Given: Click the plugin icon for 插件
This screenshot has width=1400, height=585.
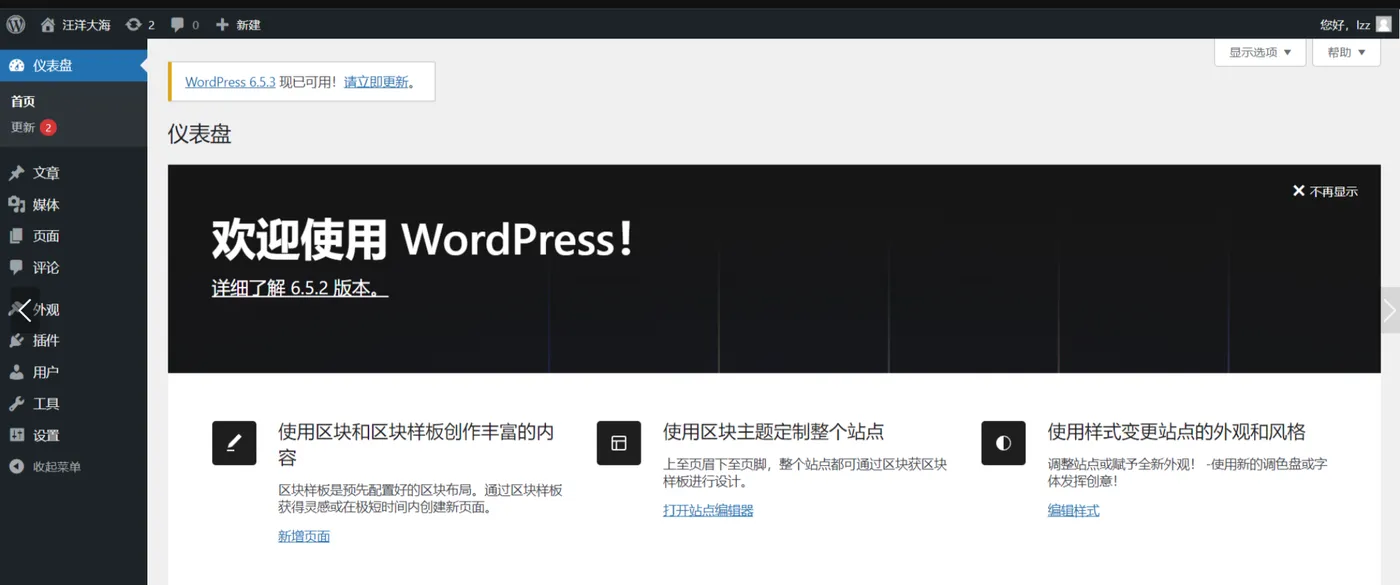Looking at the screenshot, I should [x=16, y=340].
